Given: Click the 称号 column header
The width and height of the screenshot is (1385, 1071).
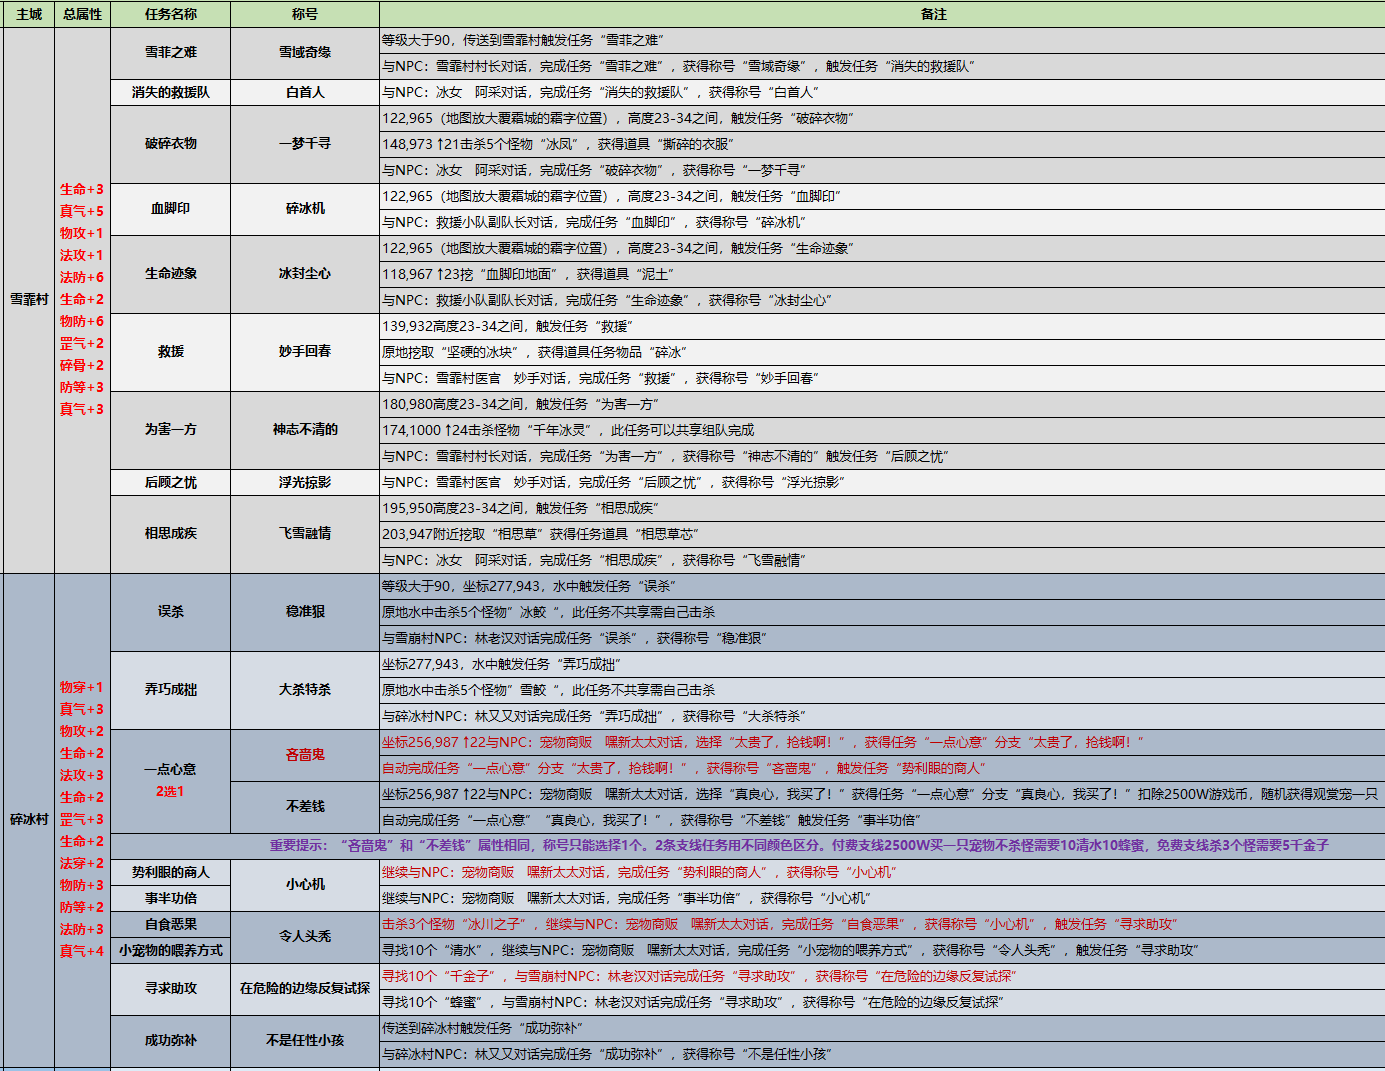Looking at the screenshot, I should 305,14.
